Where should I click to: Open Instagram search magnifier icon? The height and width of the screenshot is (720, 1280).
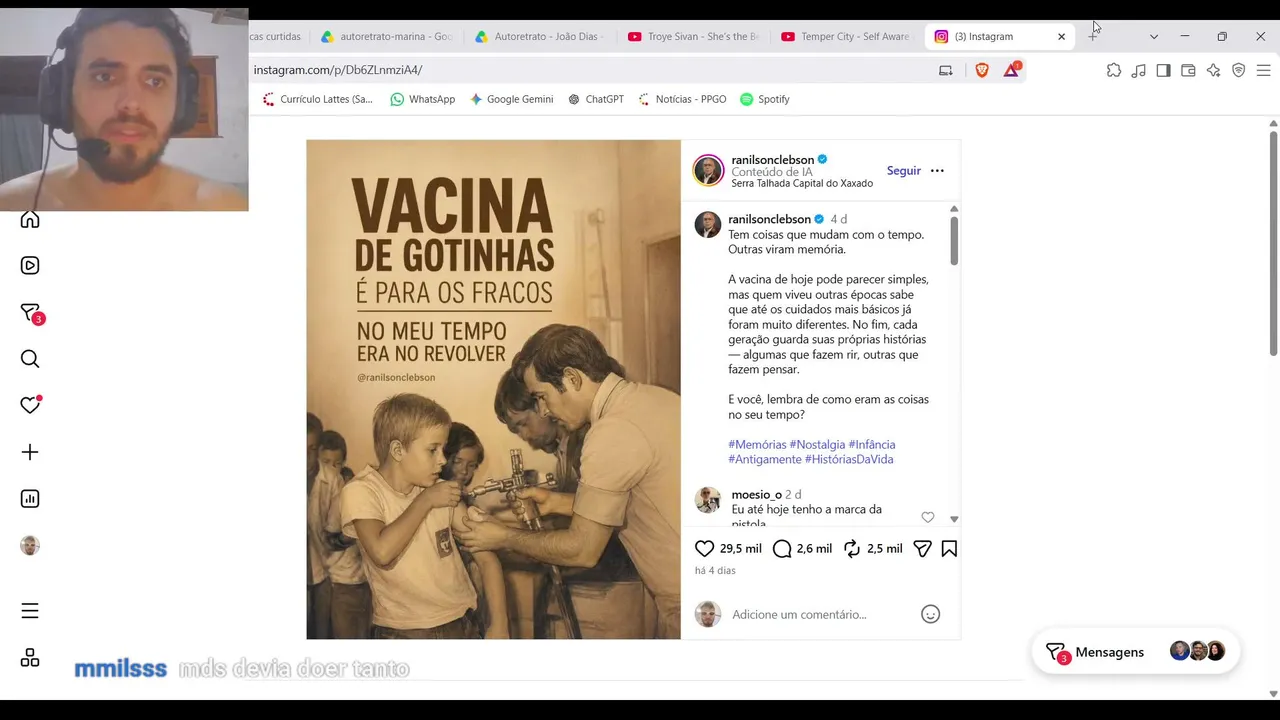pyautogui.click(x=30, y=359)
